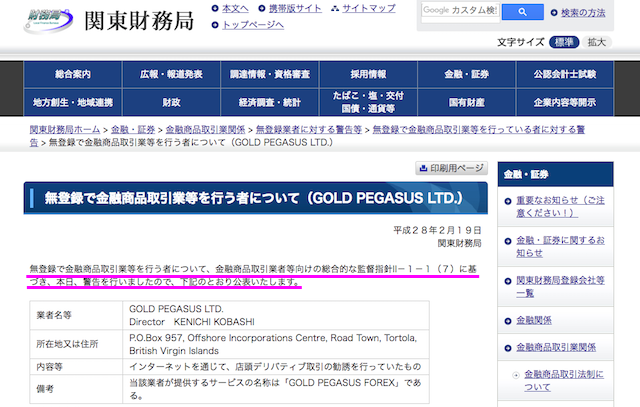640x407 pixels.
Task: Click the site map icon beside サイトマップ
Action: click(335, 9)
